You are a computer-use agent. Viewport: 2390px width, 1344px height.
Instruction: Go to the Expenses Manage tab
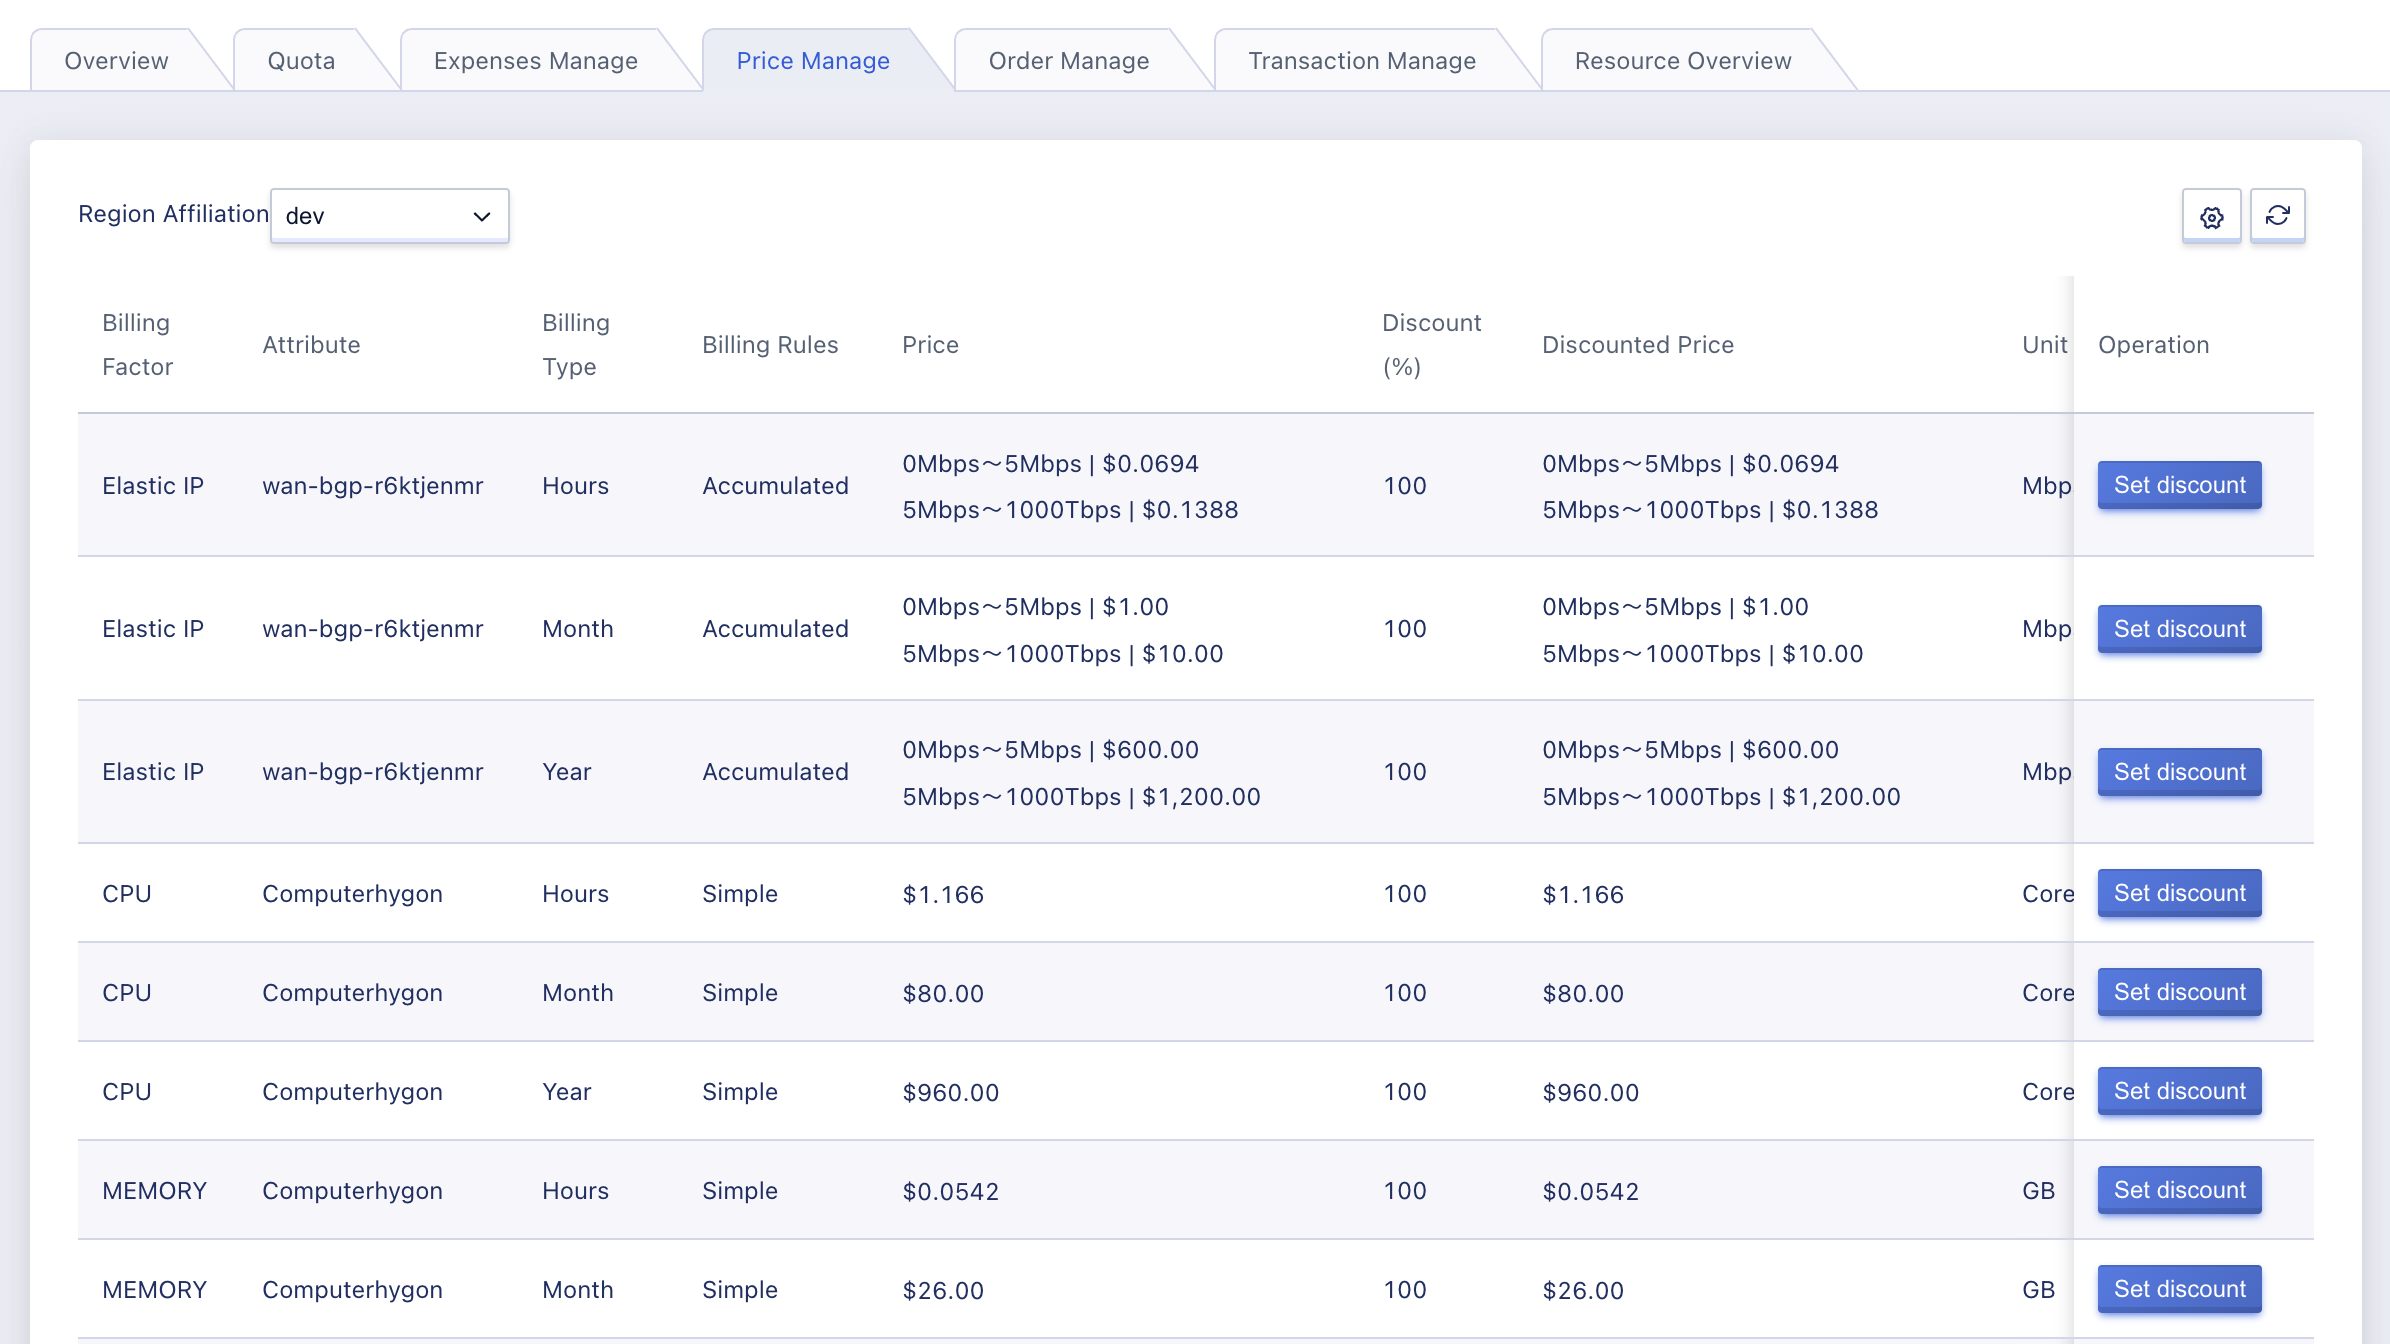[x=536, y=61]
